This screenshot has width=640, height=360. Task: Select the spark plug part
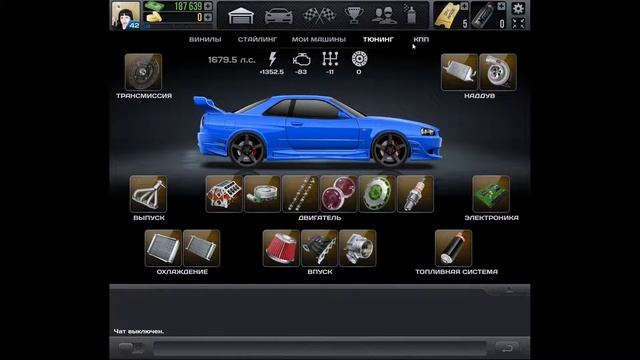point(416,194)
